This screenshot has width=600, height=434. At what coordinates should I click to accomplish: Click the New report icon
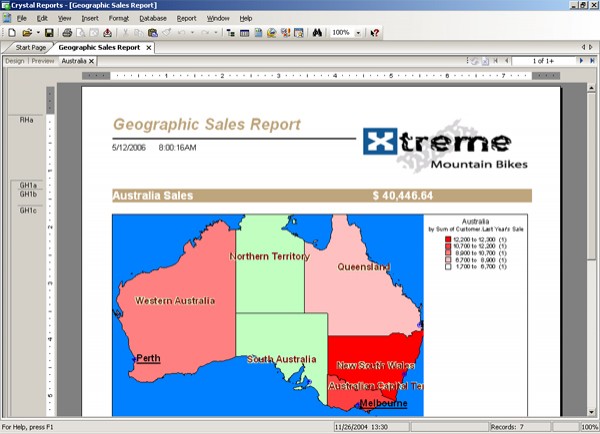[12, 33]
